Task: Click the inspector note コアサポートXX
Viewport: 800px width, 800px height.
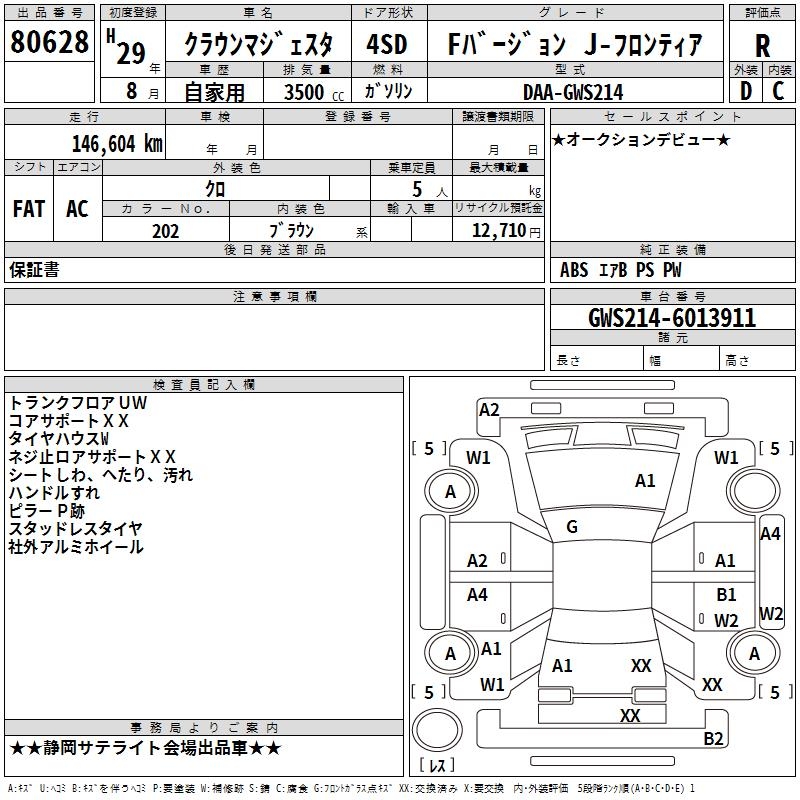Action: pyautogui.click(x=68, y=421)
